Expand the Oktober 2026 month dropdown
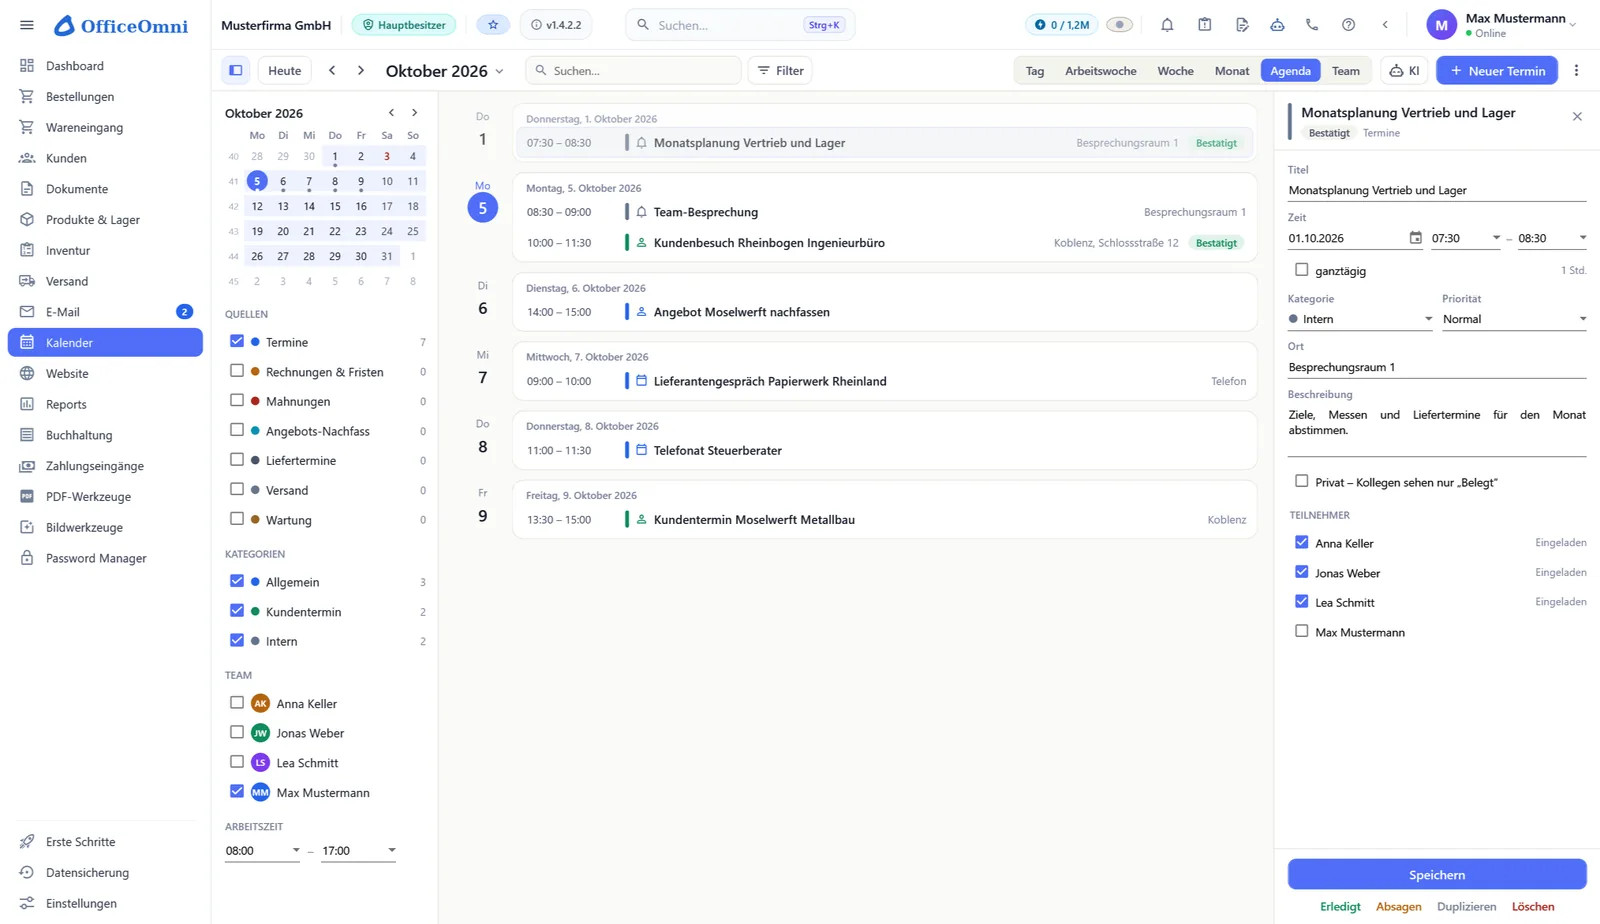Screen dimensions: 1600x924 click(x=444, y=71)
